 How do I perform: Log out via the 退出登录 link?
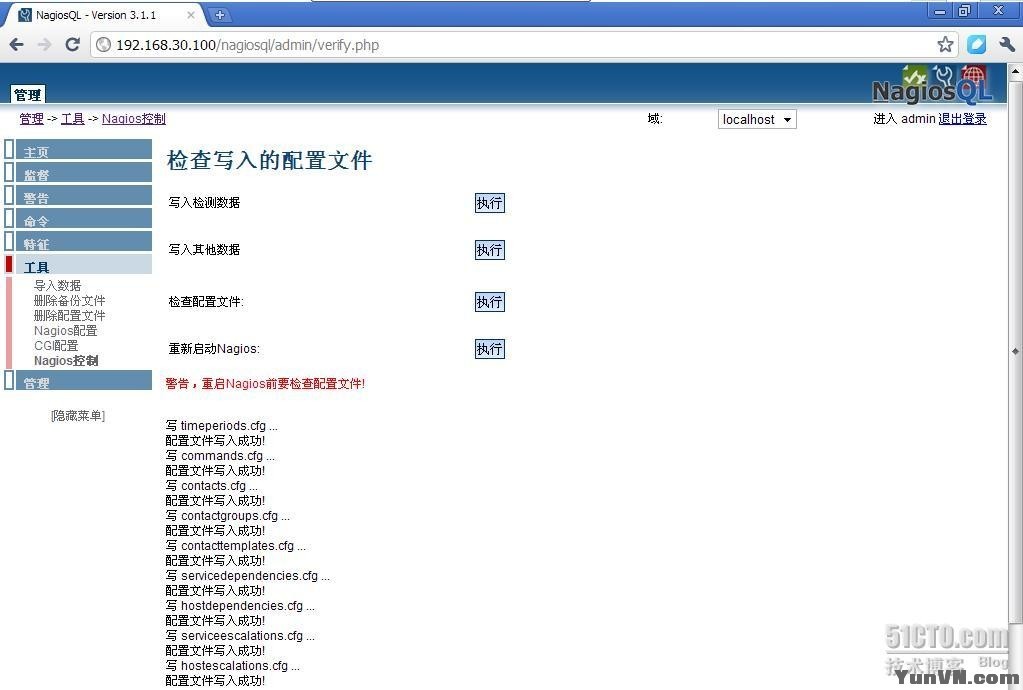[x=962, y=119]
